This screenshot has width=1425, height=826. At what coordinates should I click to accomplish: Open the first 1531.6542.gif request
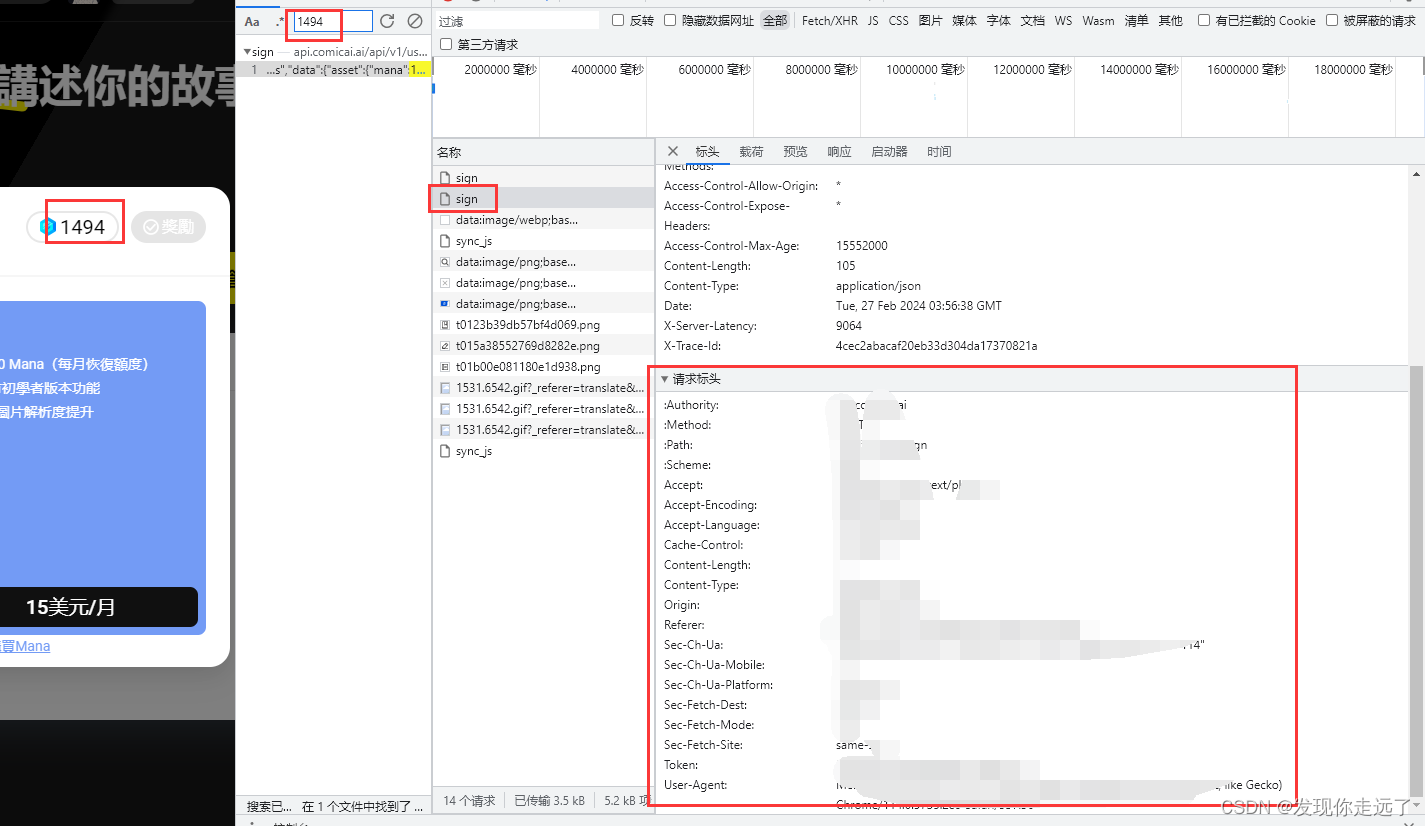[x=543, y=388]
